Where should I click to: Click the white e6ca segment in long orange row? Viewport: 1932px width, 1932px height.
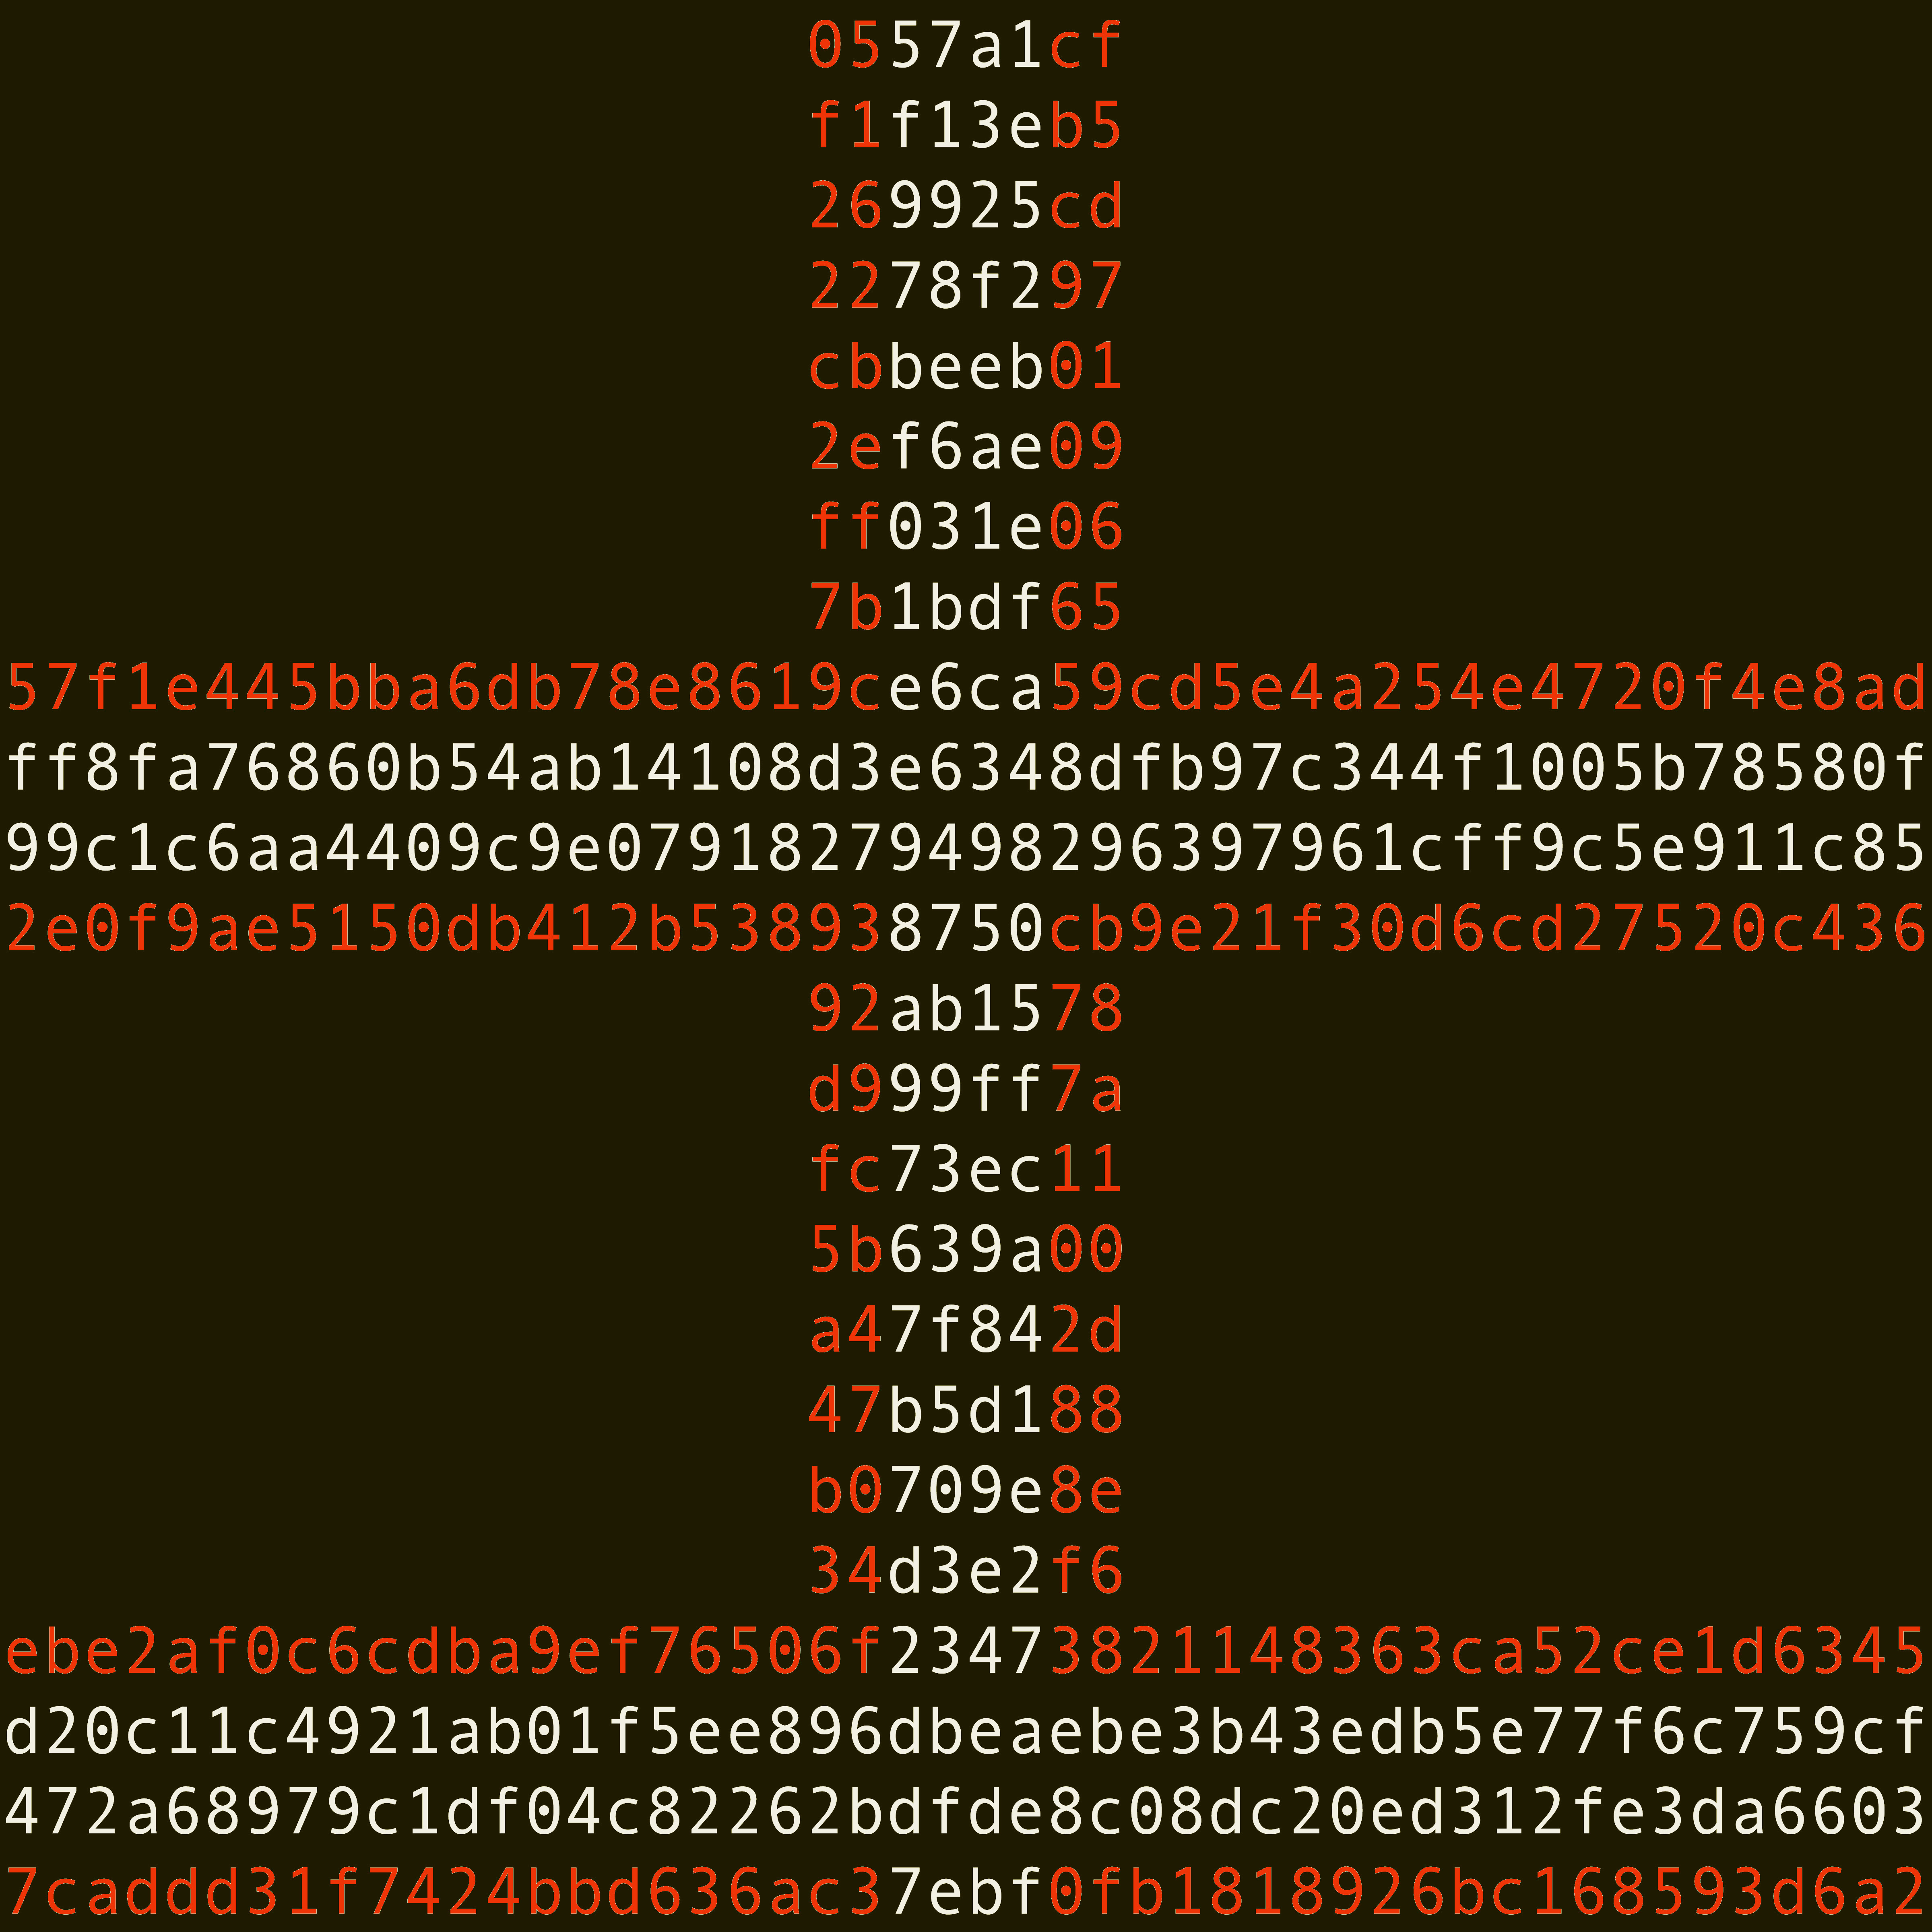966,688
